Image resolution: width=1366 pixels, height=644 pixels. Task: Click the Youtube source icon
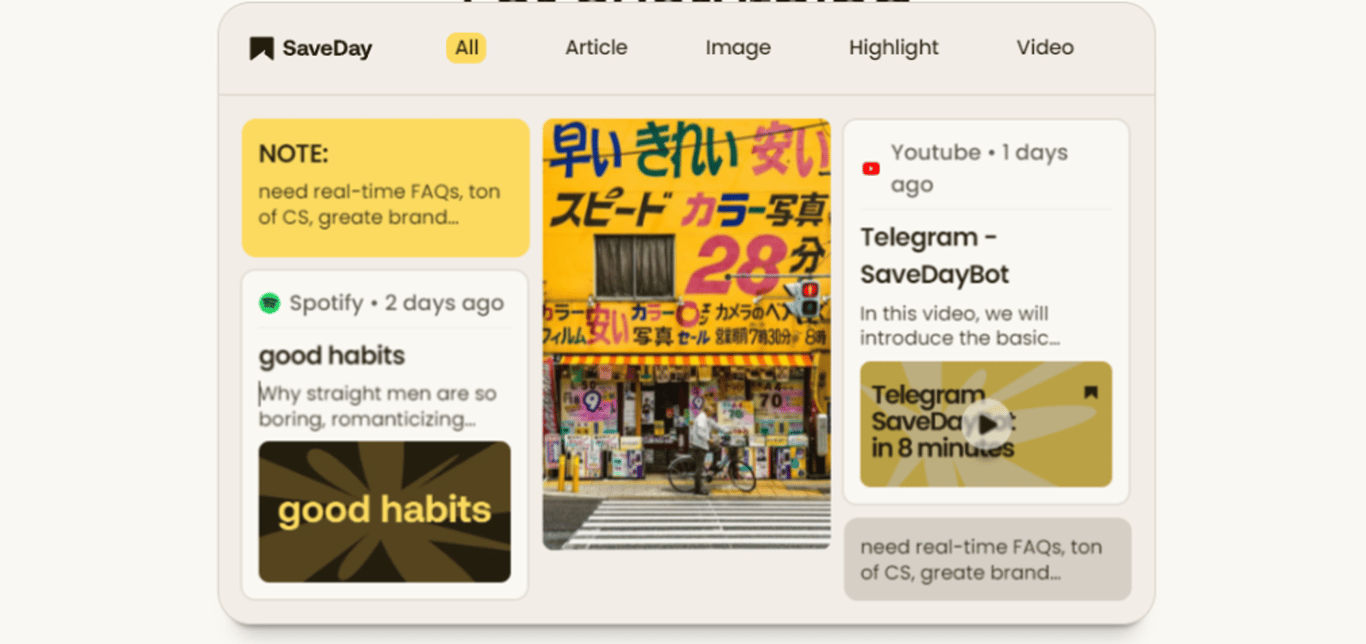click(x=871, y=169)
